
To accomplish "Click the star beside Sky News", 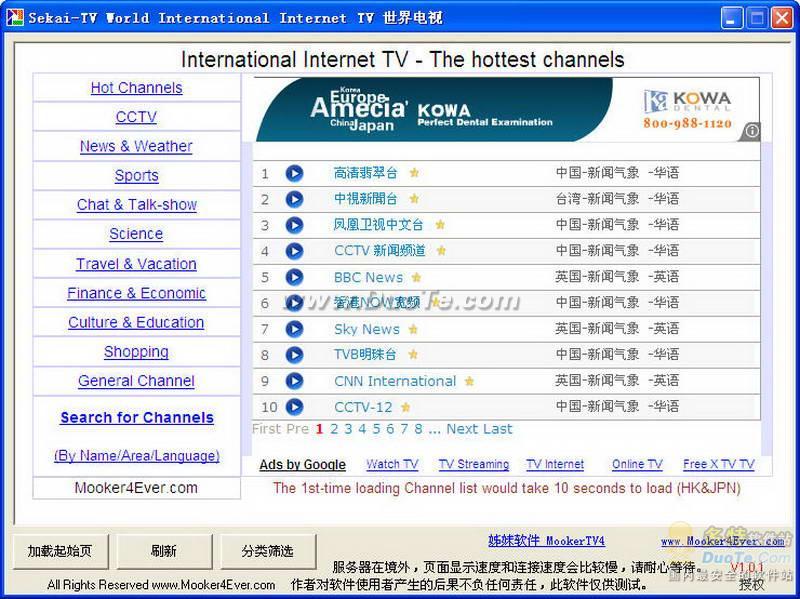I will point(413,329).
